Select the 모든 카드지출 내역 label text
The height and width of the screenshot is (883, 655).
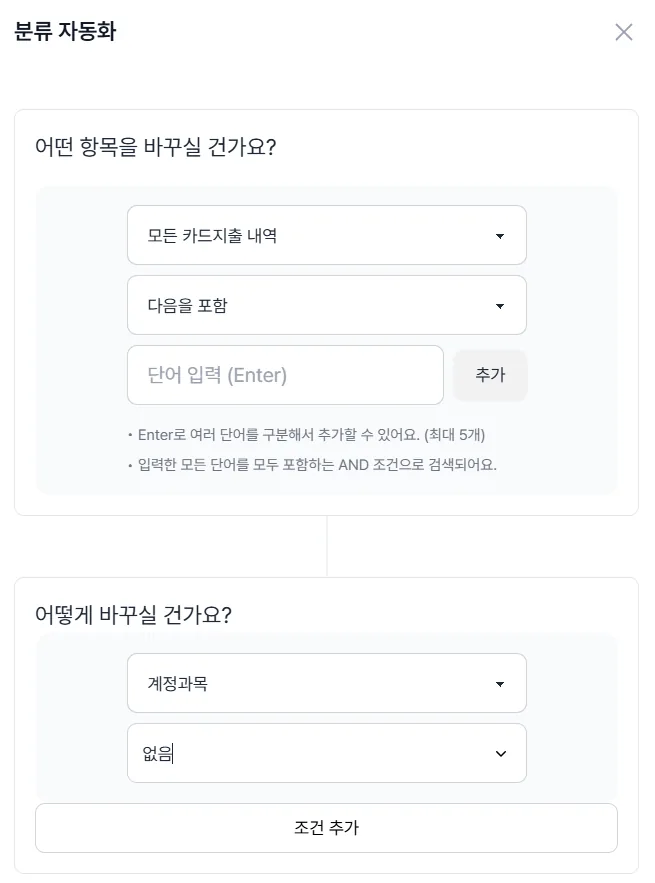(x=212, y=235)
